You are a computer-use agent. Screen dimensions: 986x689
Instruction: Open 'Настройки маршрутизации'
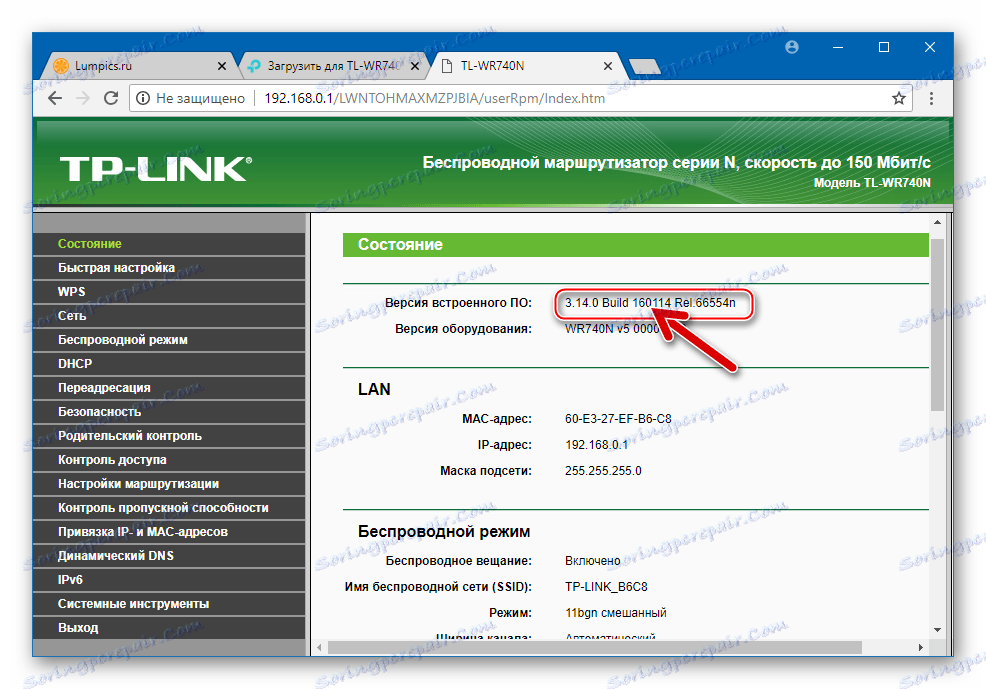click(x=169, y=483)
